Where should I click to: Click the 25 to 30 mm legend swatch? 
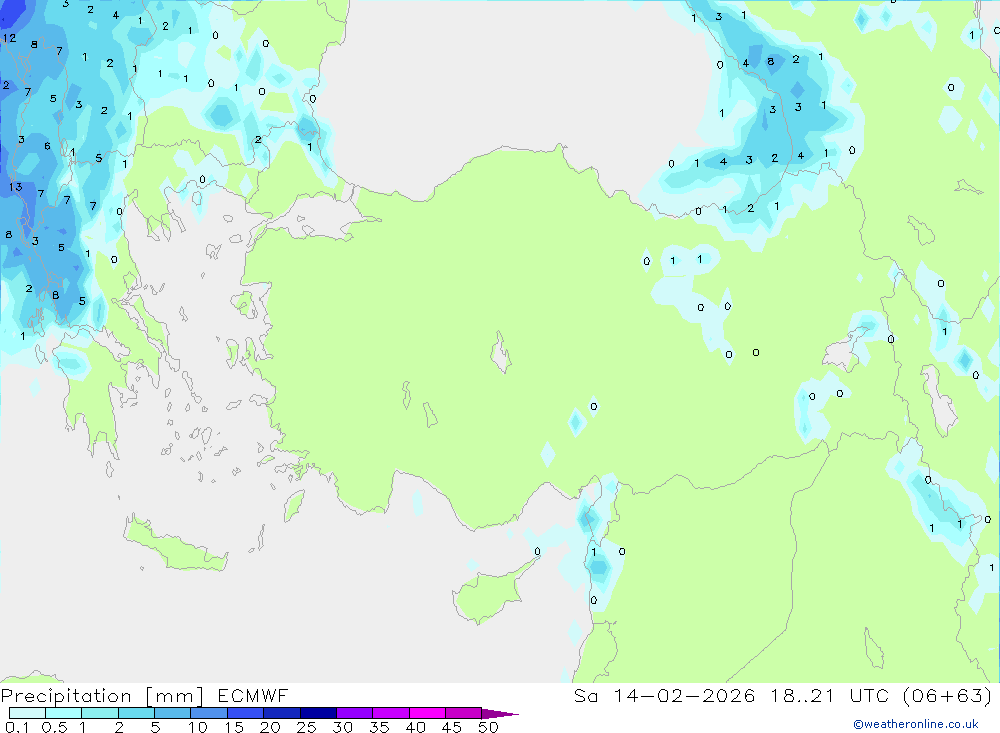click(318, 713)
